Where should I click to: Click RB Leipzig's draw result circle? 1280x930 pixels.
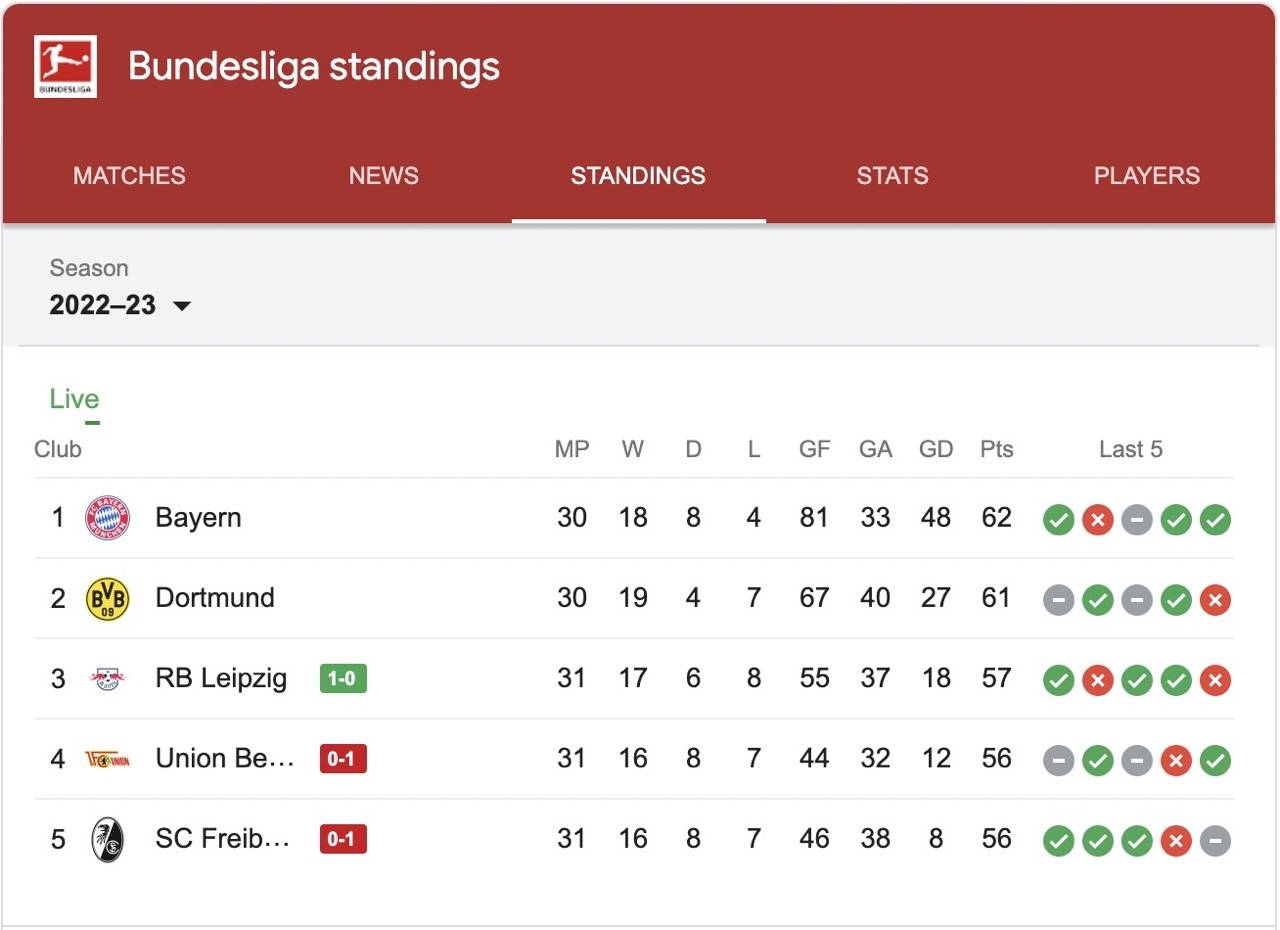[x=1136, y=680]
